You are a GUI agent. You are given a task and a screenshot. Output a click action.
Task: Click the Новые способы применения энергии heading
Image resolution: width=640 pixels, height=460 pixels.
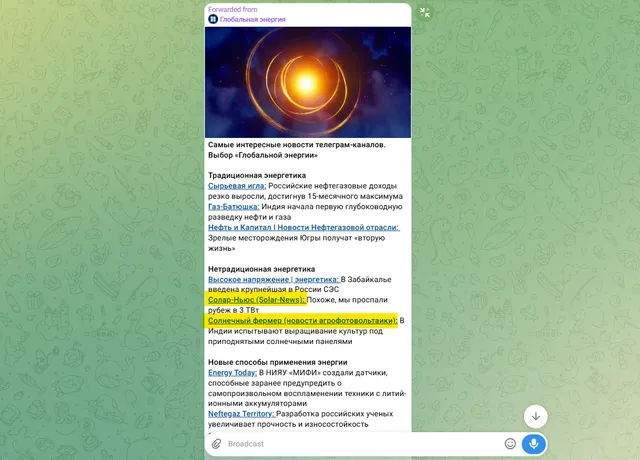coord(278,362)
